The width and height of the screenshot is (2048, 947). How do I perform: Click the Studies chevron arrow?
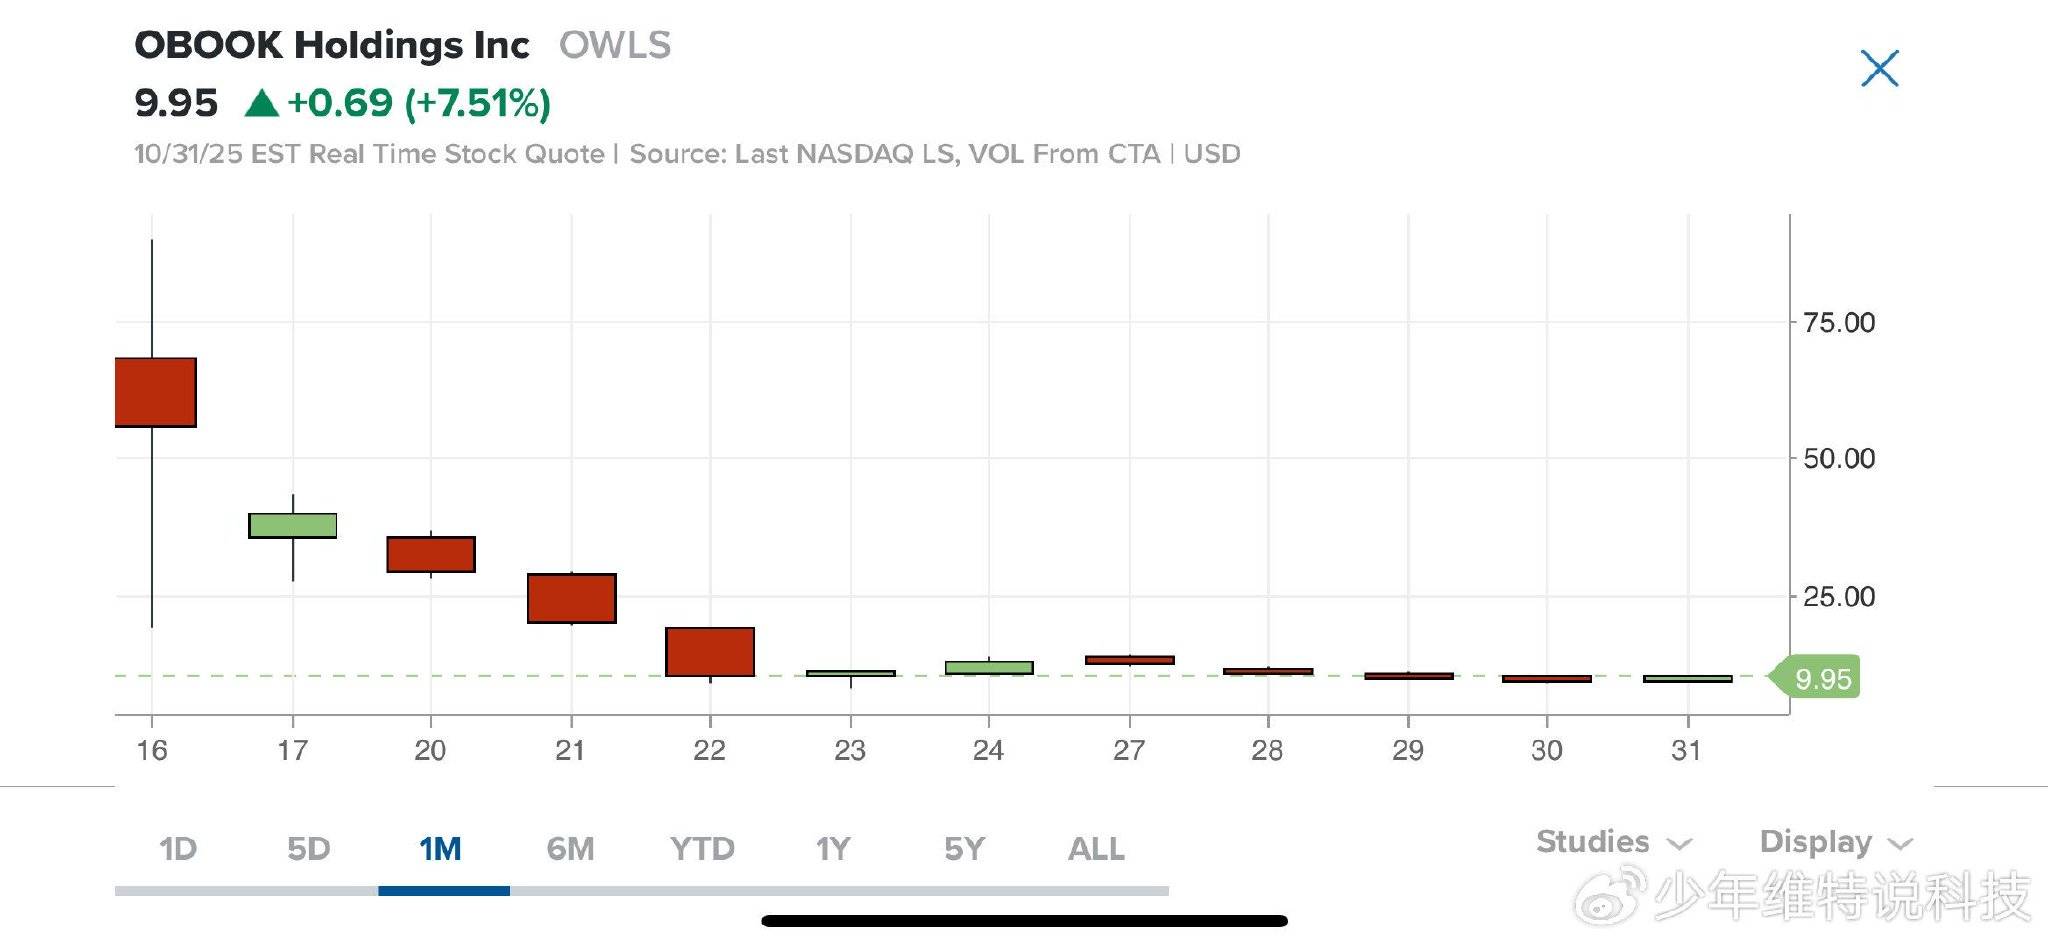coord(1680,844)
